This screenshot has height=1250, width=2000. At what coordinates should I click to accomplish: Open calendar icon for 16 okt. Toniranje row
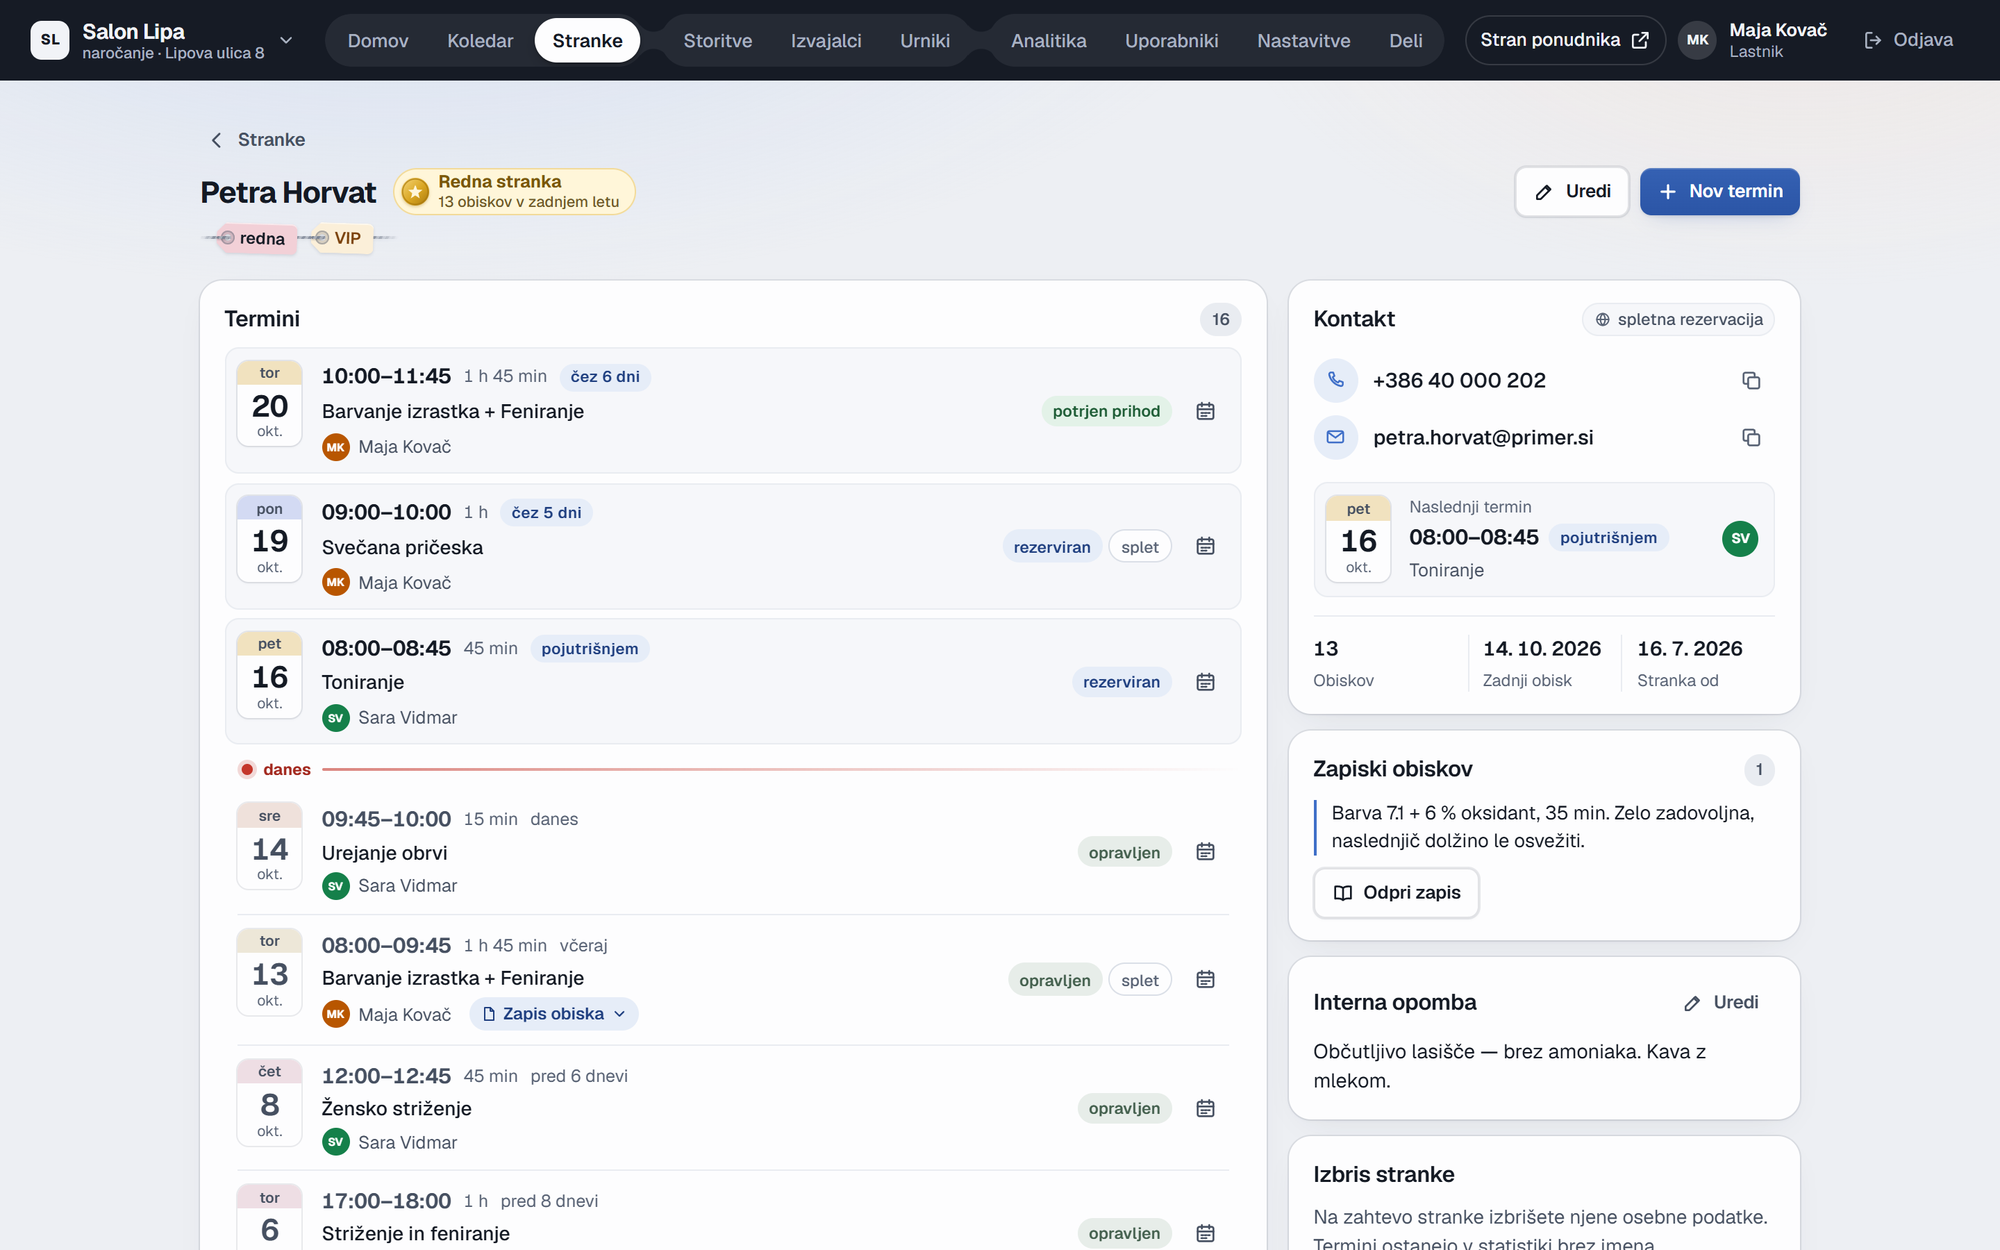[x=1205, y=682]
